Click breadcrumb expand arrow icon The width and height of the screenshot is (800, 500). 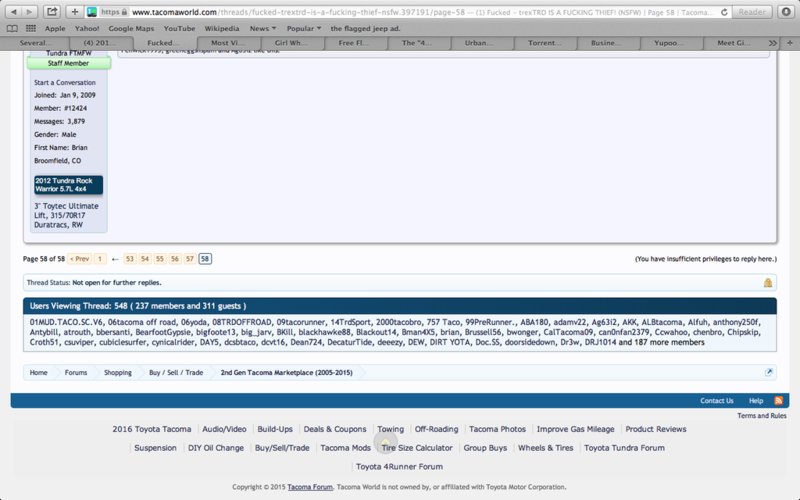769,372
